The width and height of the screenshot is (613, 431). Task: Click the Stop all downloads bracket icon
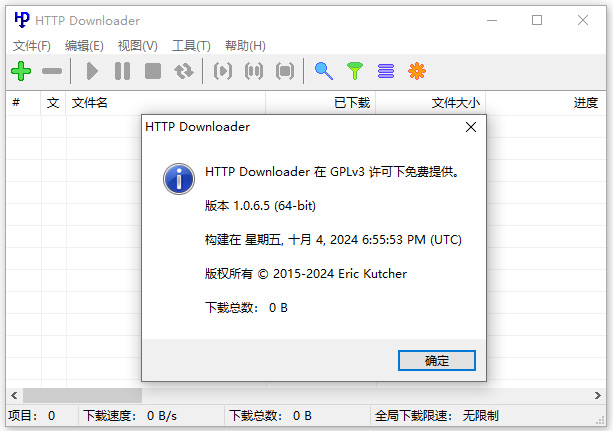click(x=285, y=71)
